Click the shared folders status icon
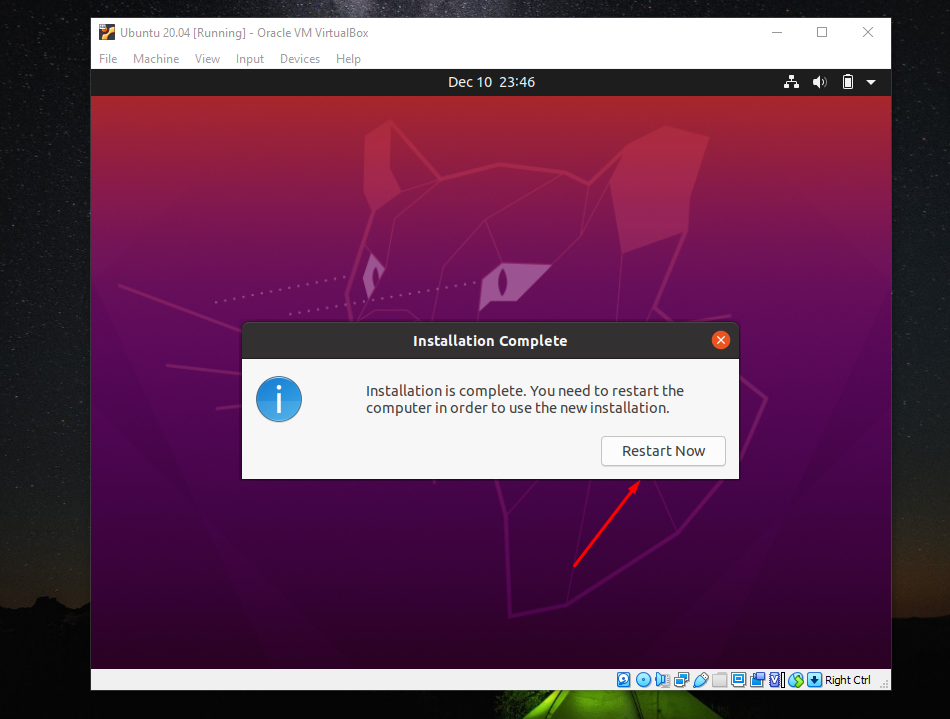The height and width of the screenshot is (719, 950). point(720,680)
